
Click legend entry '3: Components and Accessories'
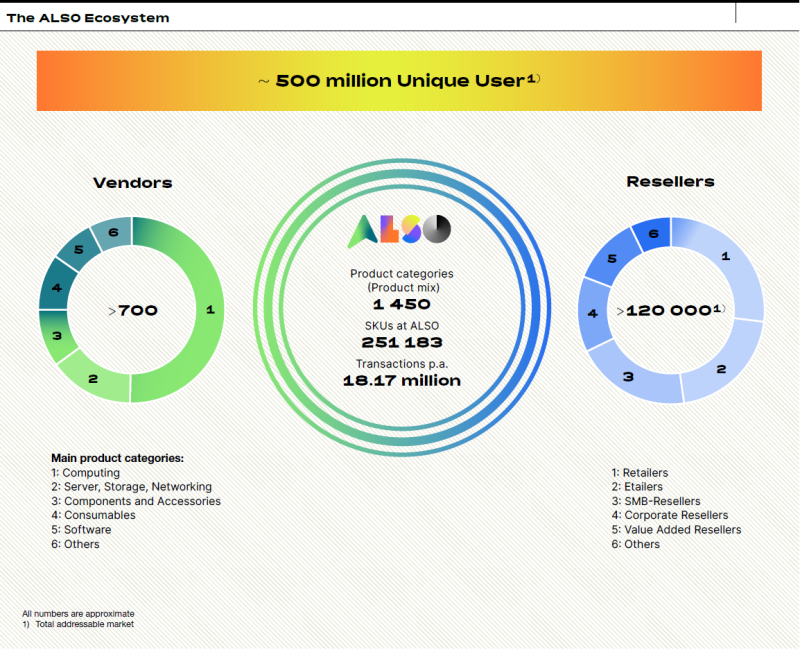coord(136,501)
